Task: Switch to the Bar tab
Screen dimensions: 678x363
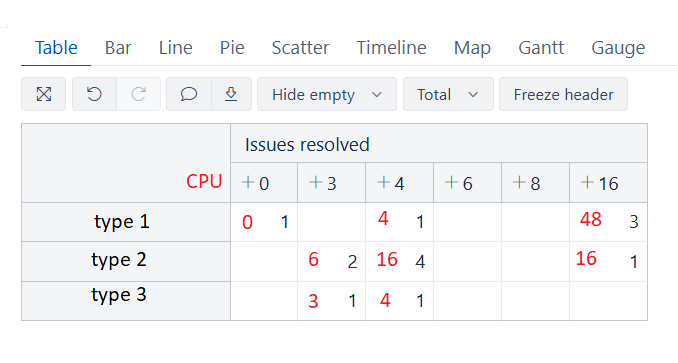Action: [x=118, y=48]
